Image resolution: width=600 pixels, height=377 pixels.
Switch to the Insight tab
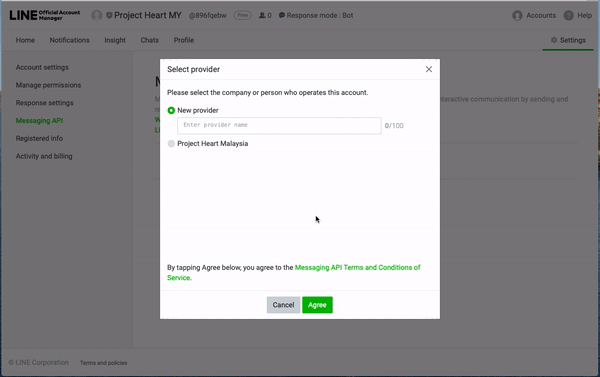point(115,40)
